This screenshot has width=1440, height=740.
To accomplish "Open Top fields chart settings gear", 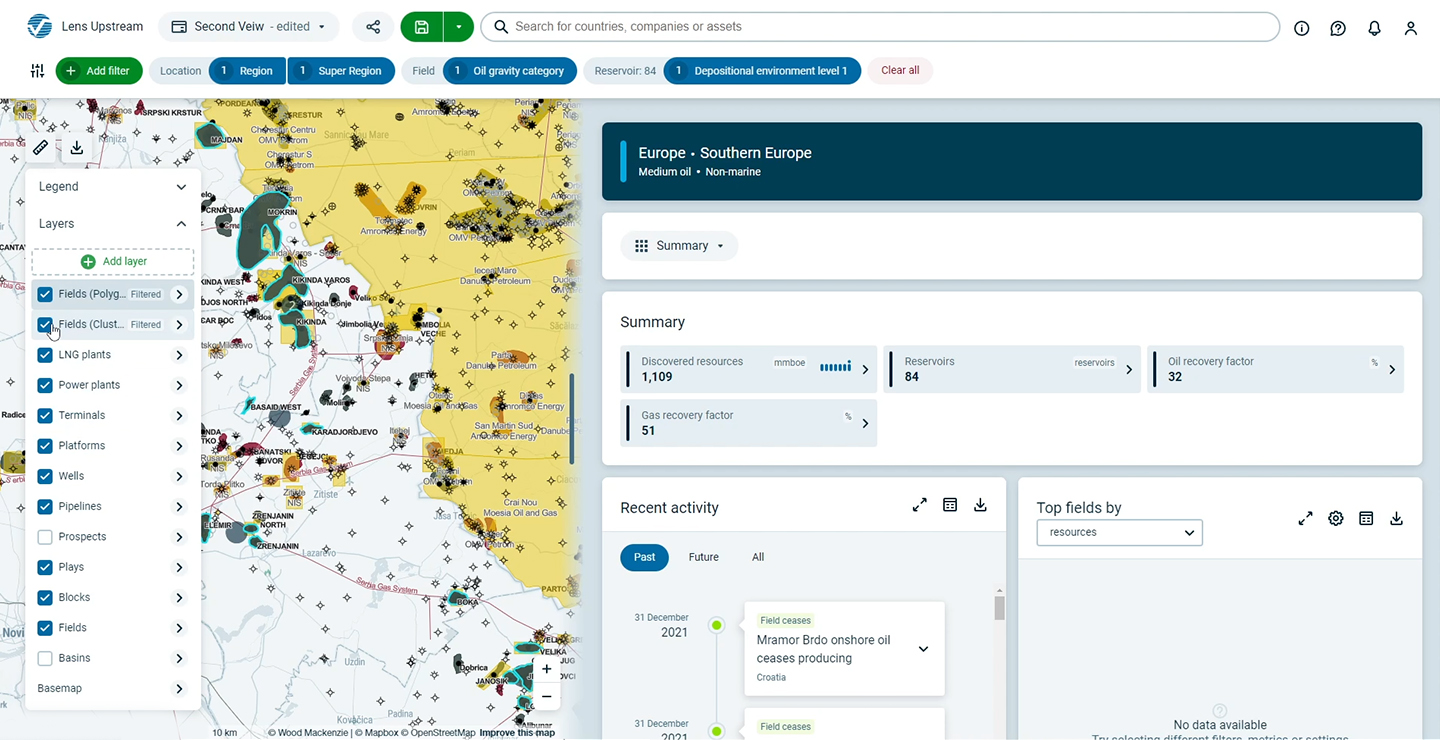I will (x=1336, y=518).
